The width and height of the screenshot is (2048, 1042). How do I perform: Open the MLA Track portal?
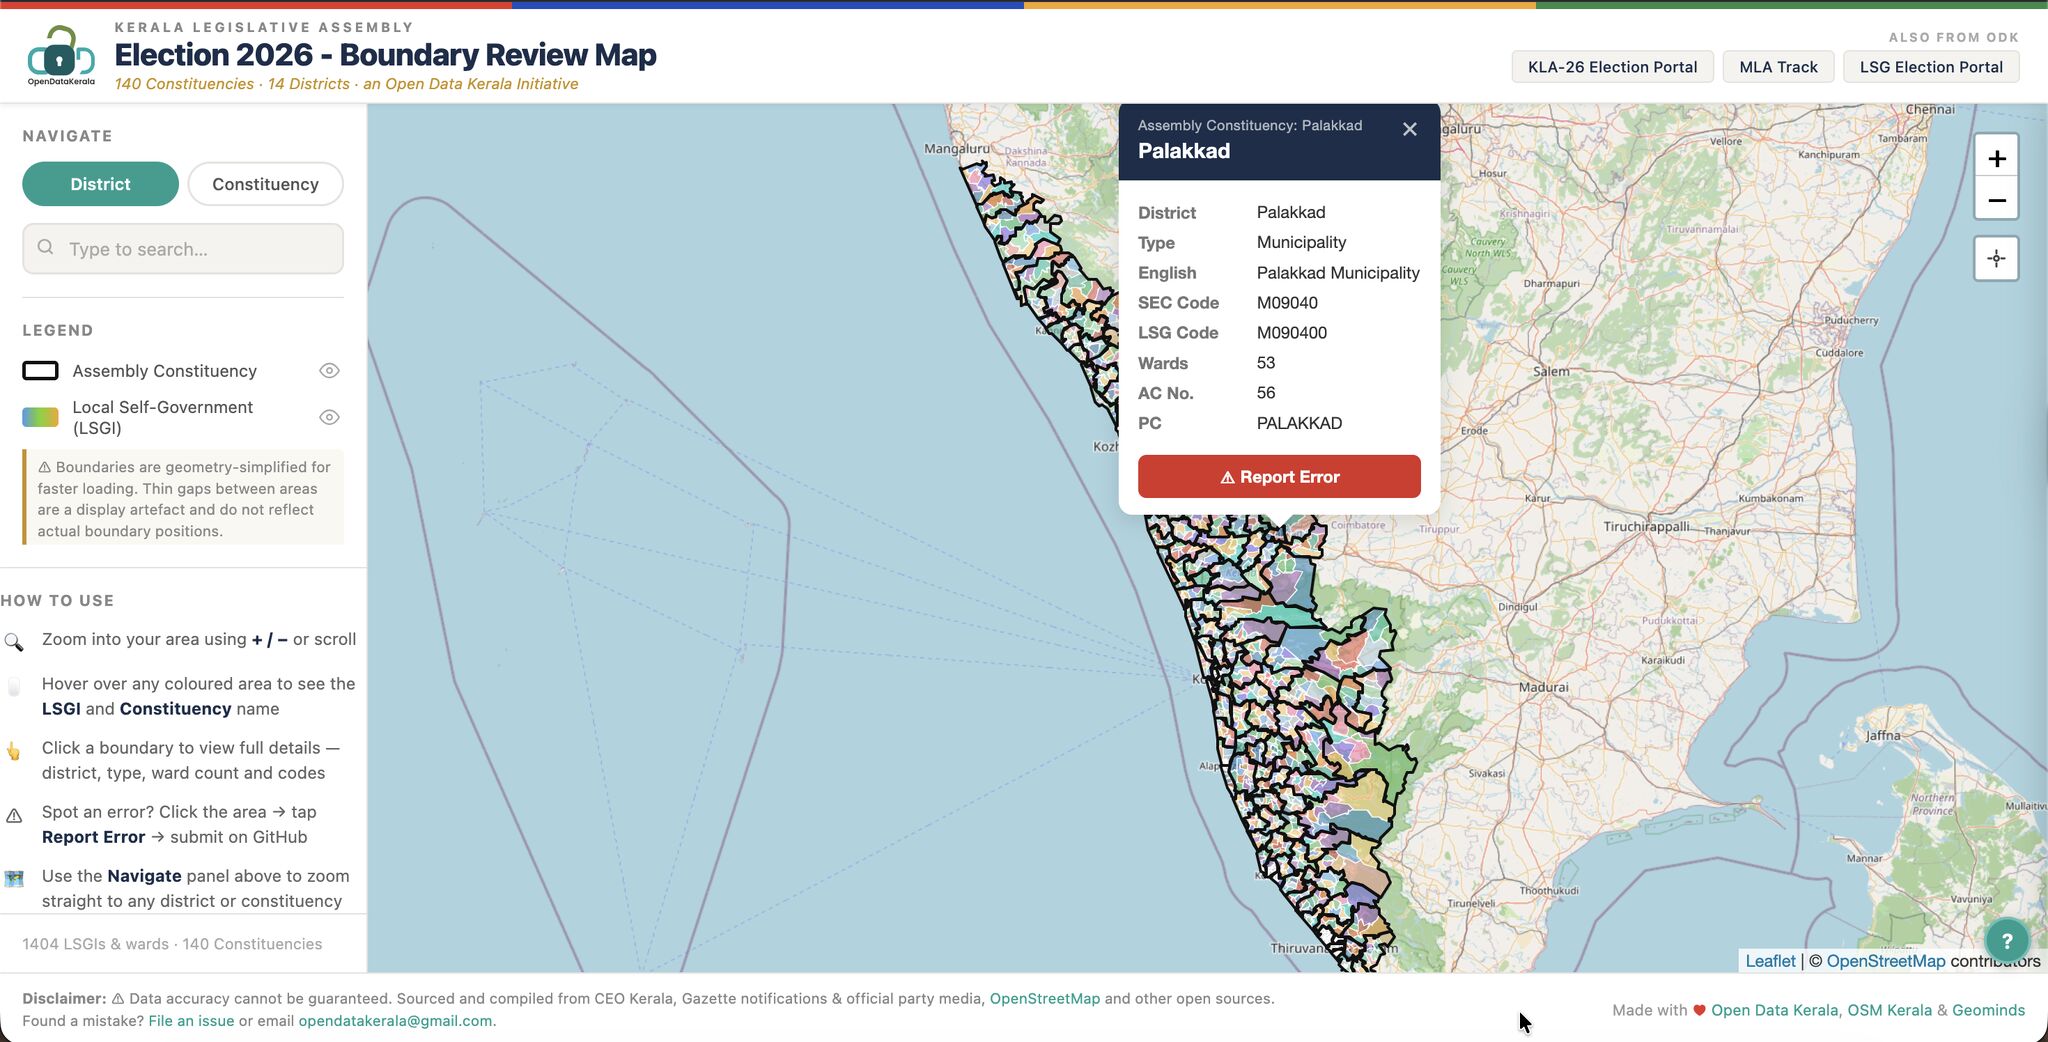1778,66
